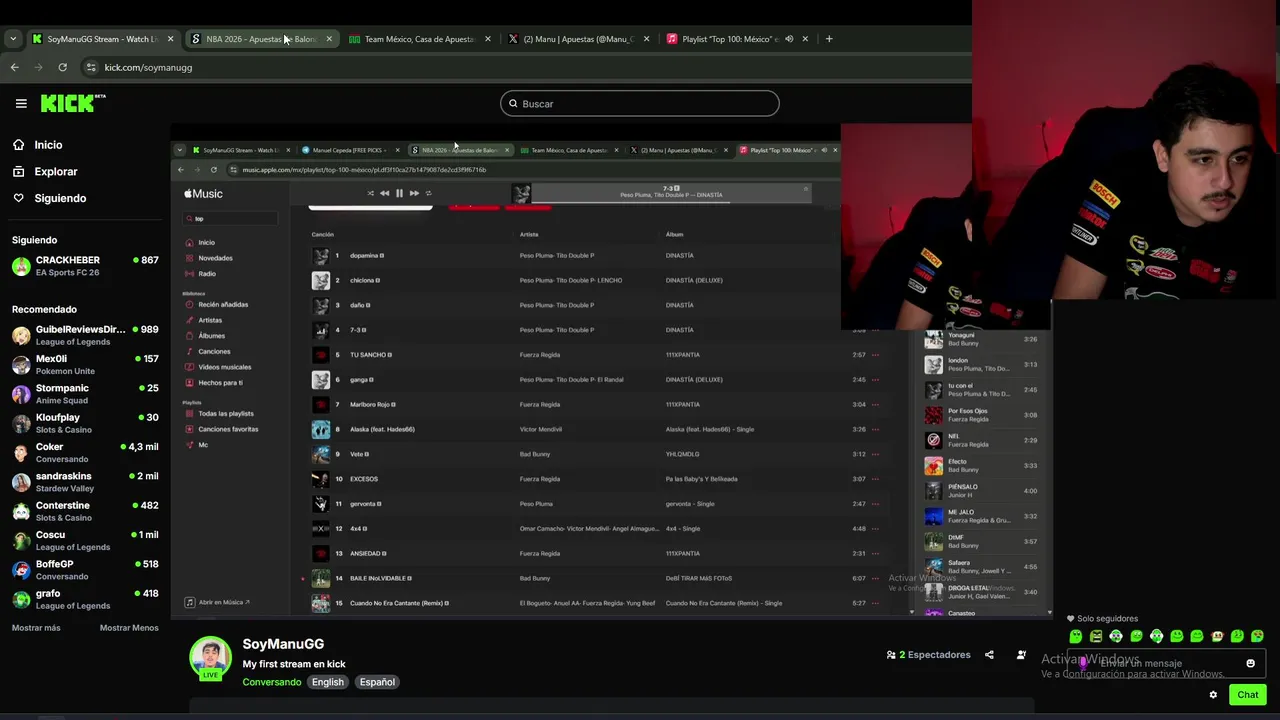This screenshot has height=720, width=1280.
Task: Mute the Playlist Top 100 tab audio
Action: (x=789, y=39)
